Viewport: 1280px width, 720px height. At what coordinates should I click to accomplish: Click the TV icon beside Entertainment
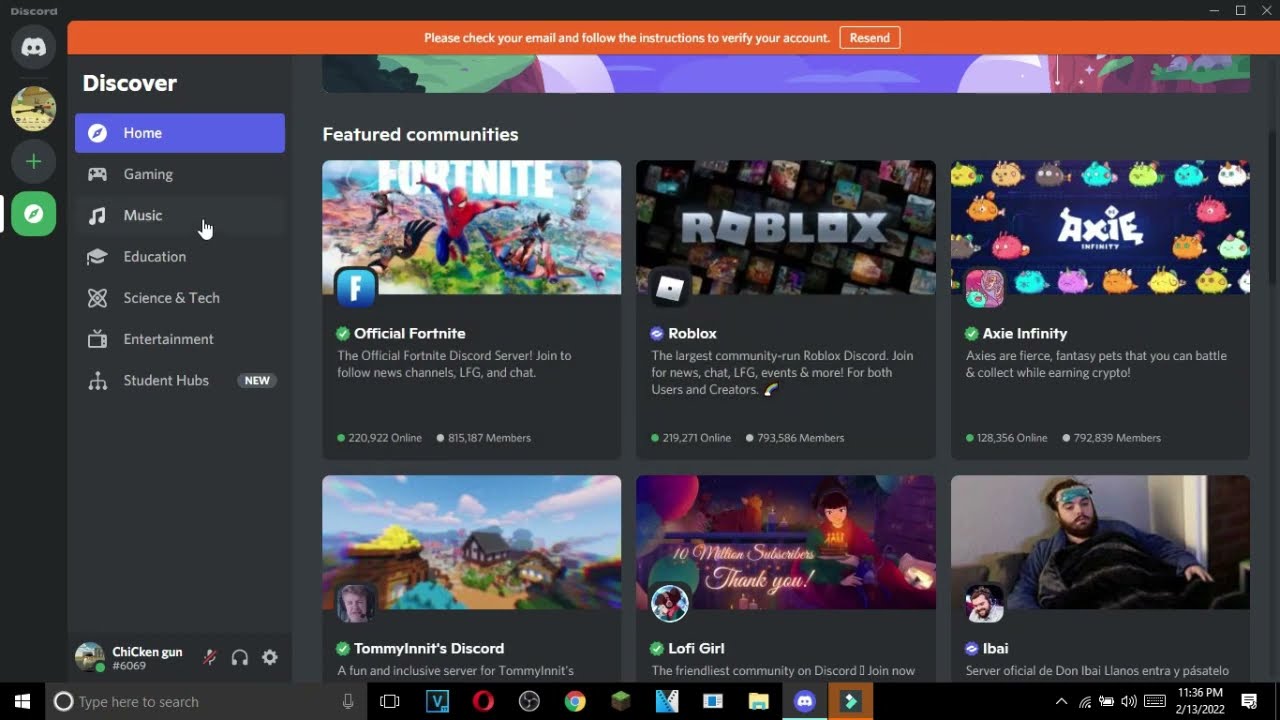click(97, 339)
